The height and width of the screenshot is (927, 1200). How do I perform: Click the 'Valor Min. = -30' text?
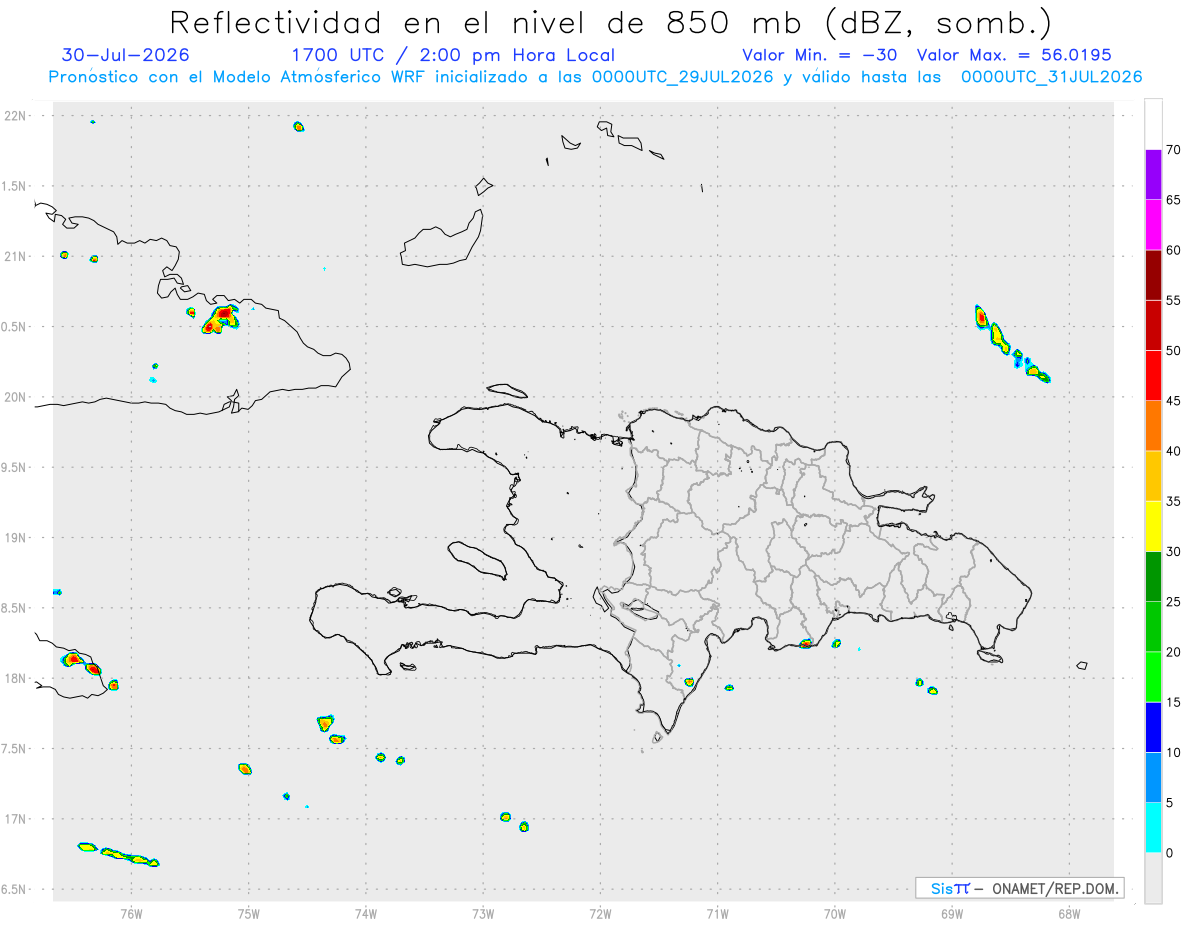[x=819, y=55]
